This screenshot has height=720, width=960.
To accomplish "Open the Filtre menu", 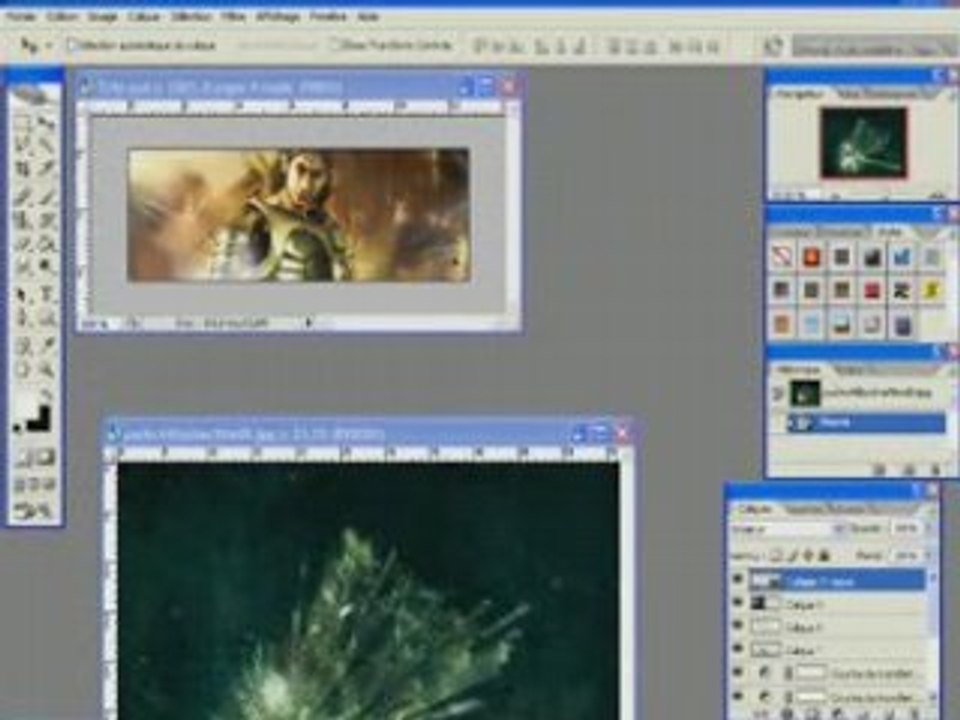I will coord(233,17).
